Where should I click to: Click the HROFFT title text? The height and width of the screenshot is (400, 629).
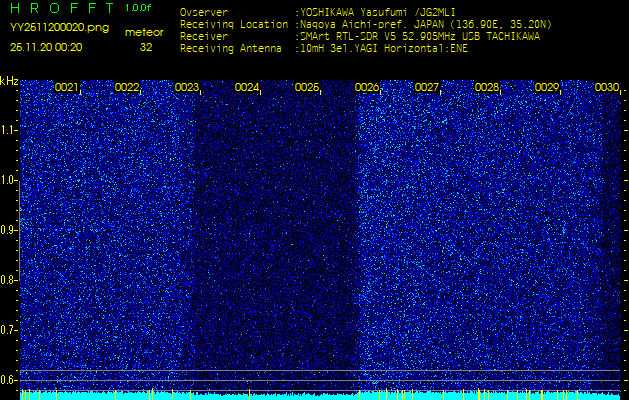click(63, 8)
